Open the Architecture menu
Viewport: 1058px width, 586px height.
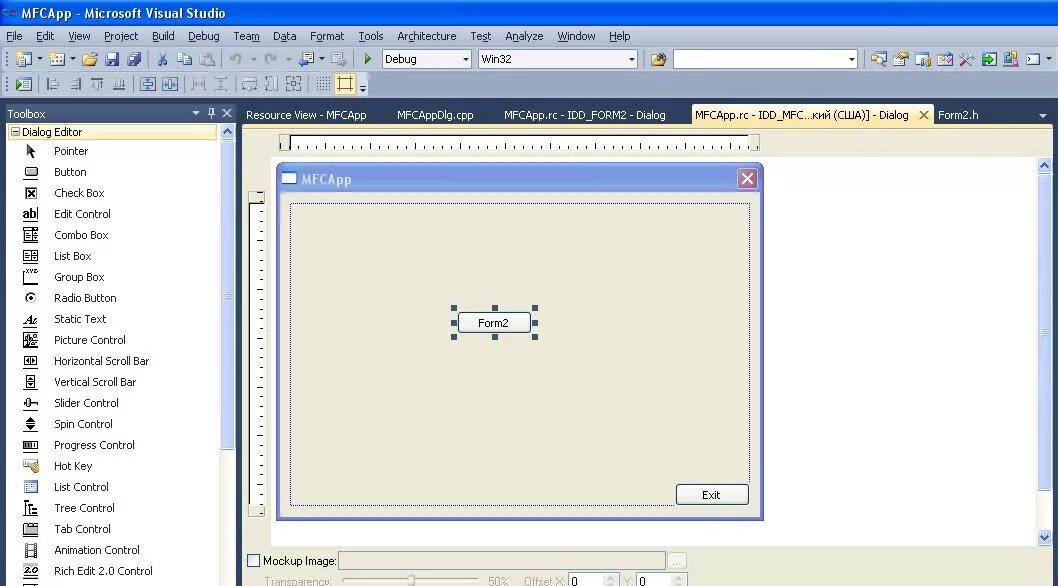[x=426, y=36]
